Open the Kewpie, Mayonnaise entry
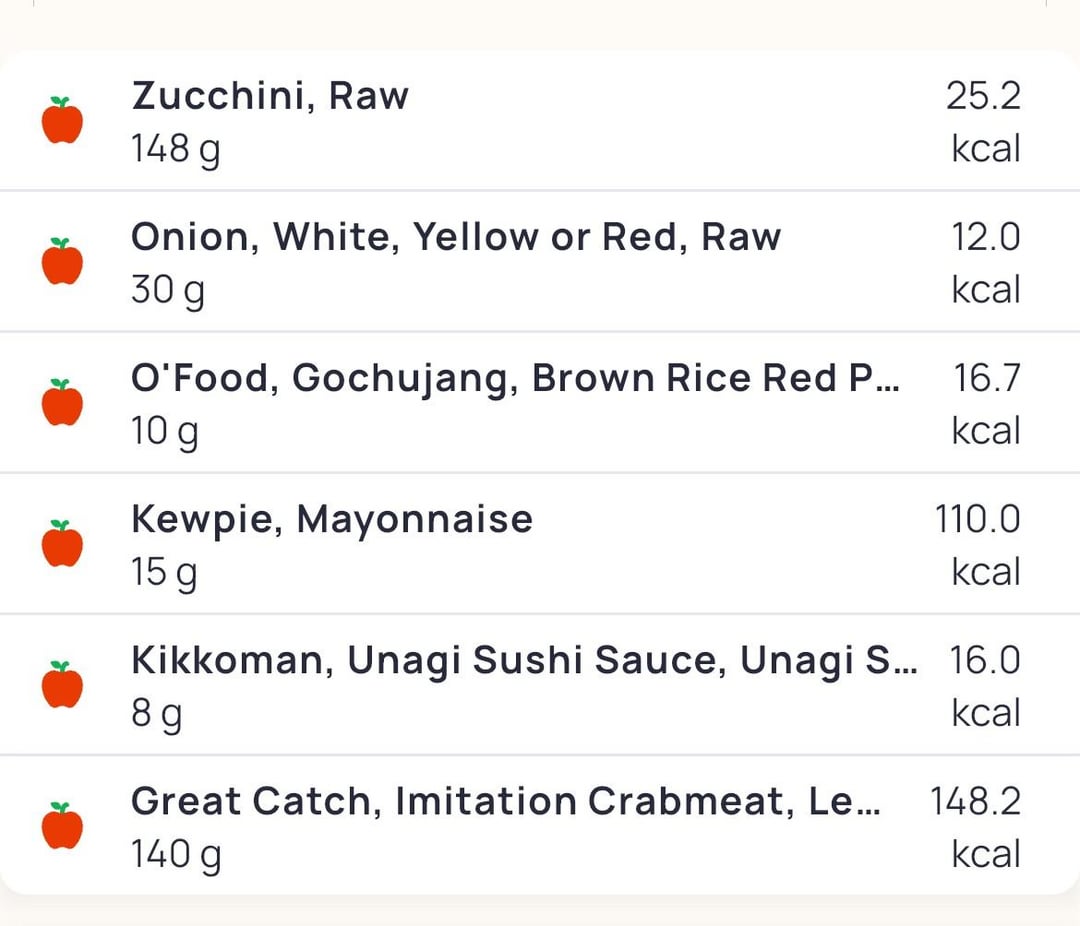 coord(540,544)
